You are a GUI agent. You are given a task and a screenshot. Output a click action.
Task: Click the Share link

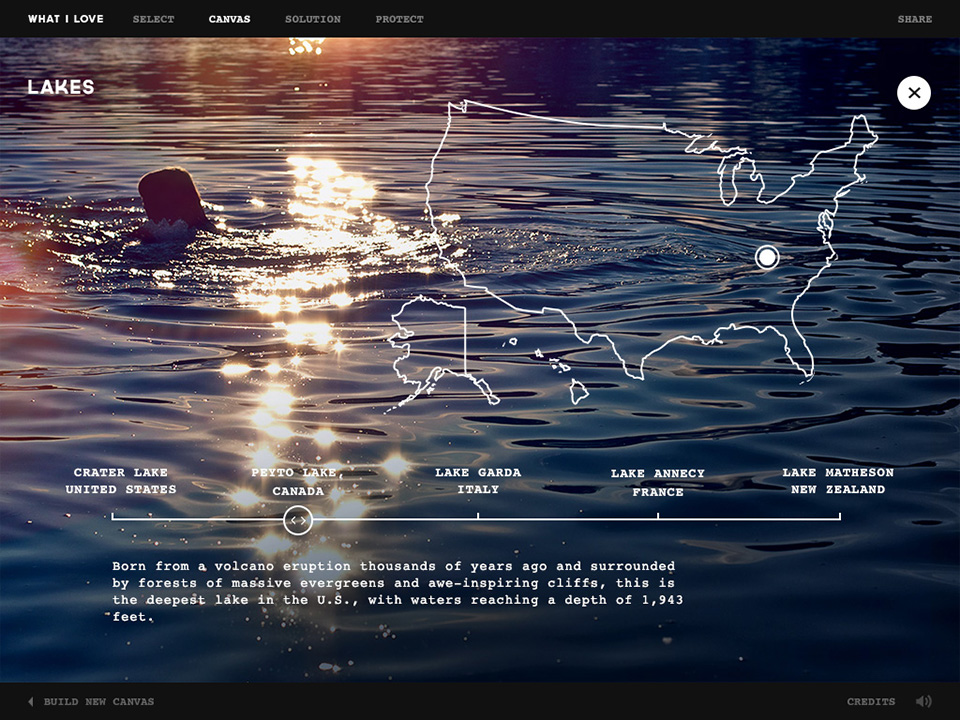(x=915, y=19)
